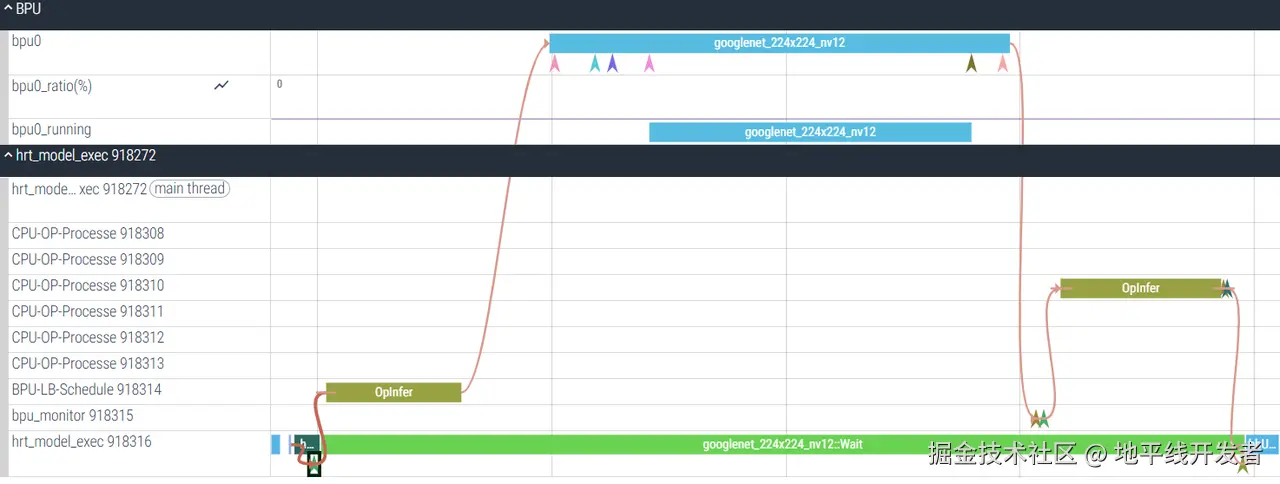Click the hrt_model_exec 918272 group header title
This screenshot has width=1280, height=484.
tap(86, 156)
